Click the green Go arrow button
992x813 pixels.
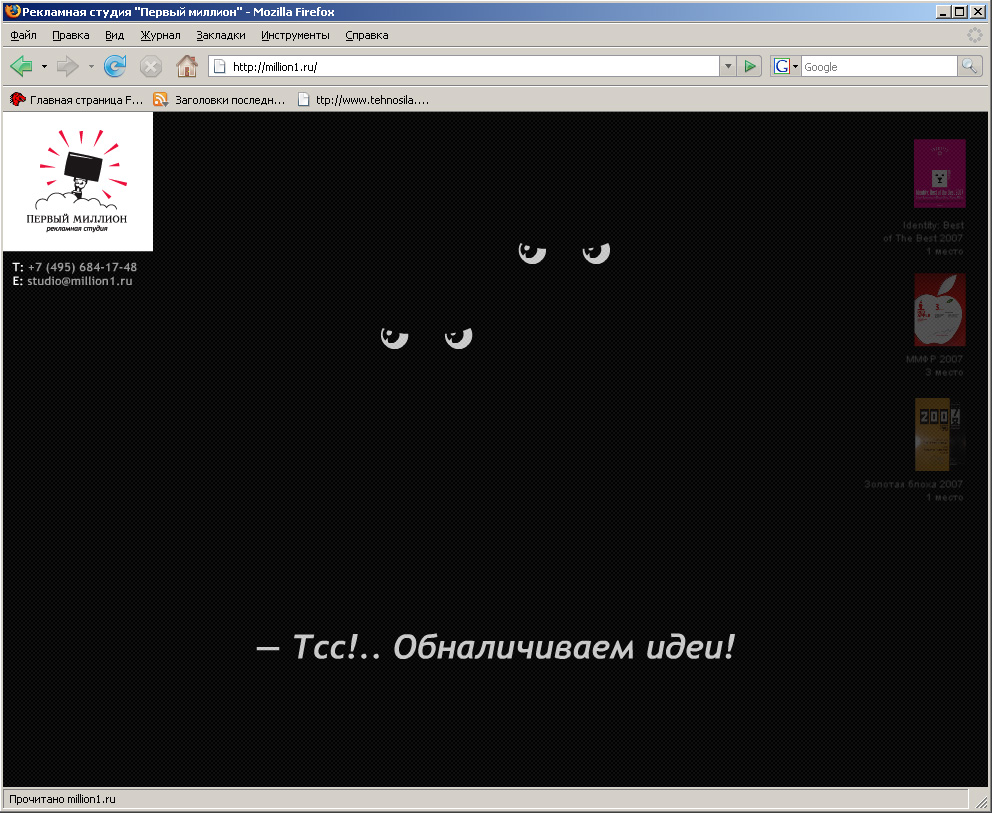click(750, 66)
